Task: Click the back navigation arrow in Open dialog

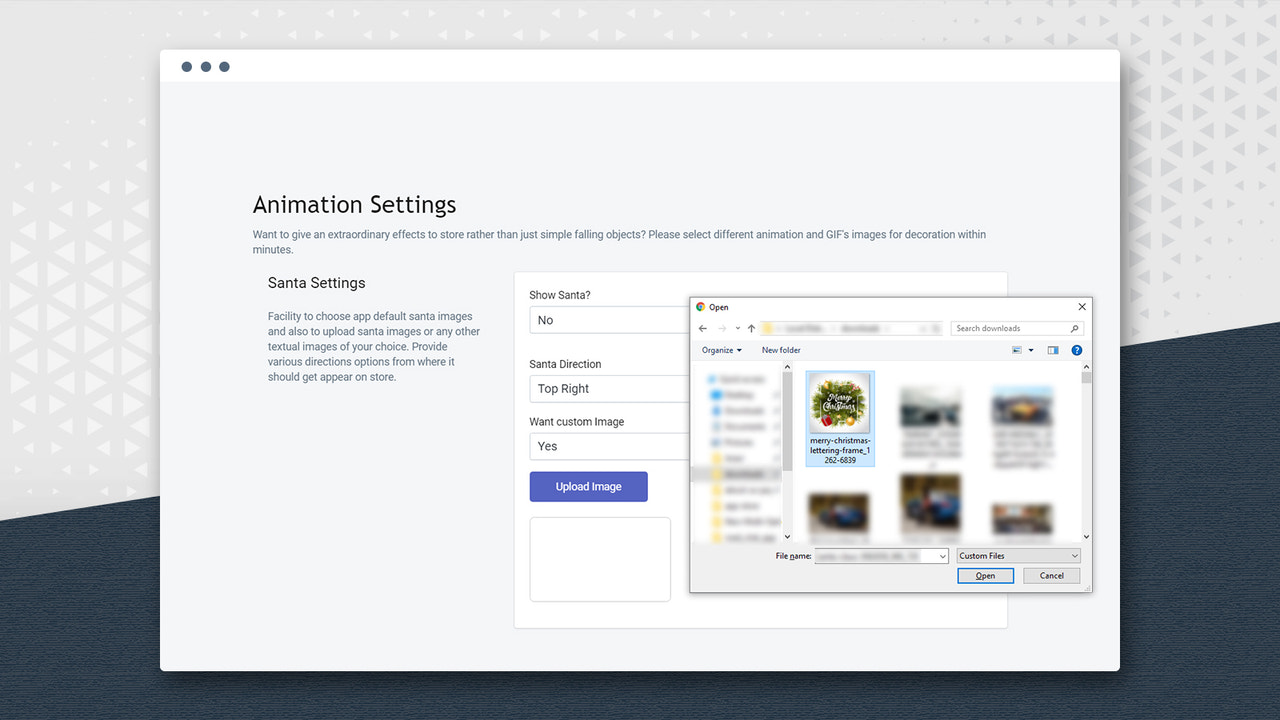Action: click(x=701, y=327)
